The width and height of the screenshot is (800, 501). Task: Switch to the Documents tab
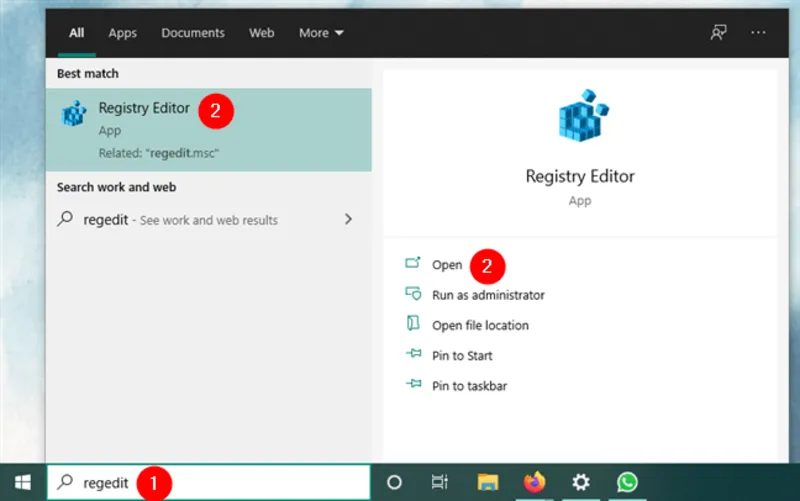[x=193, y=33]
